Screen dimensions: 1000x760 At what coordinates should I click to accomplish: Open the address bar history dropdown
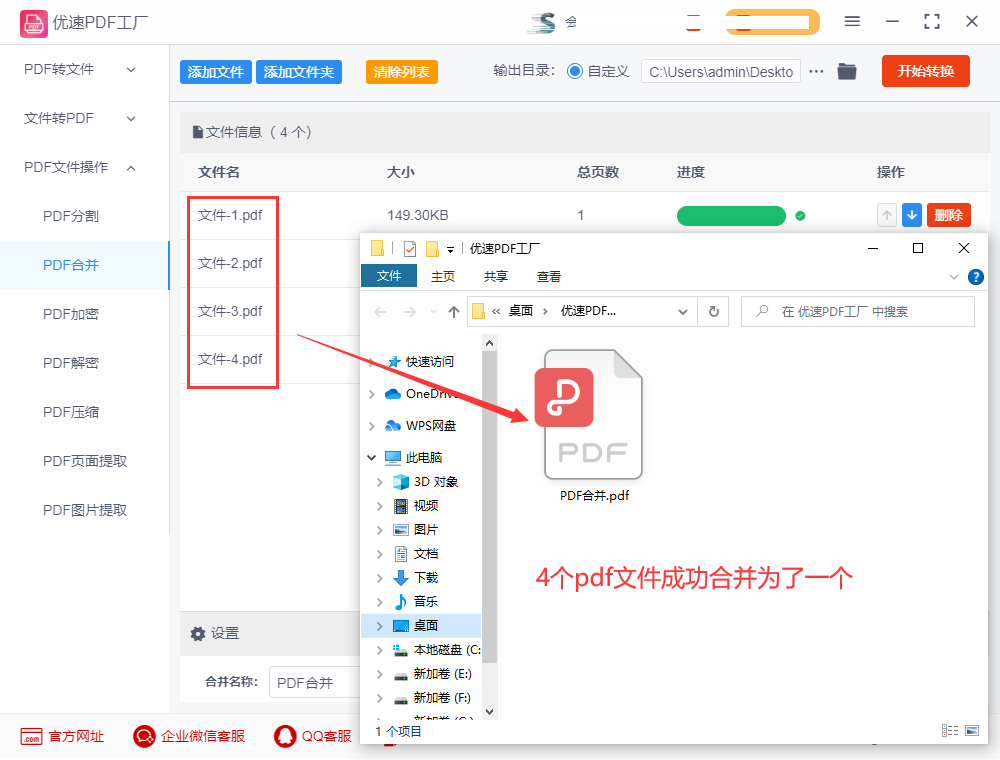683,312
